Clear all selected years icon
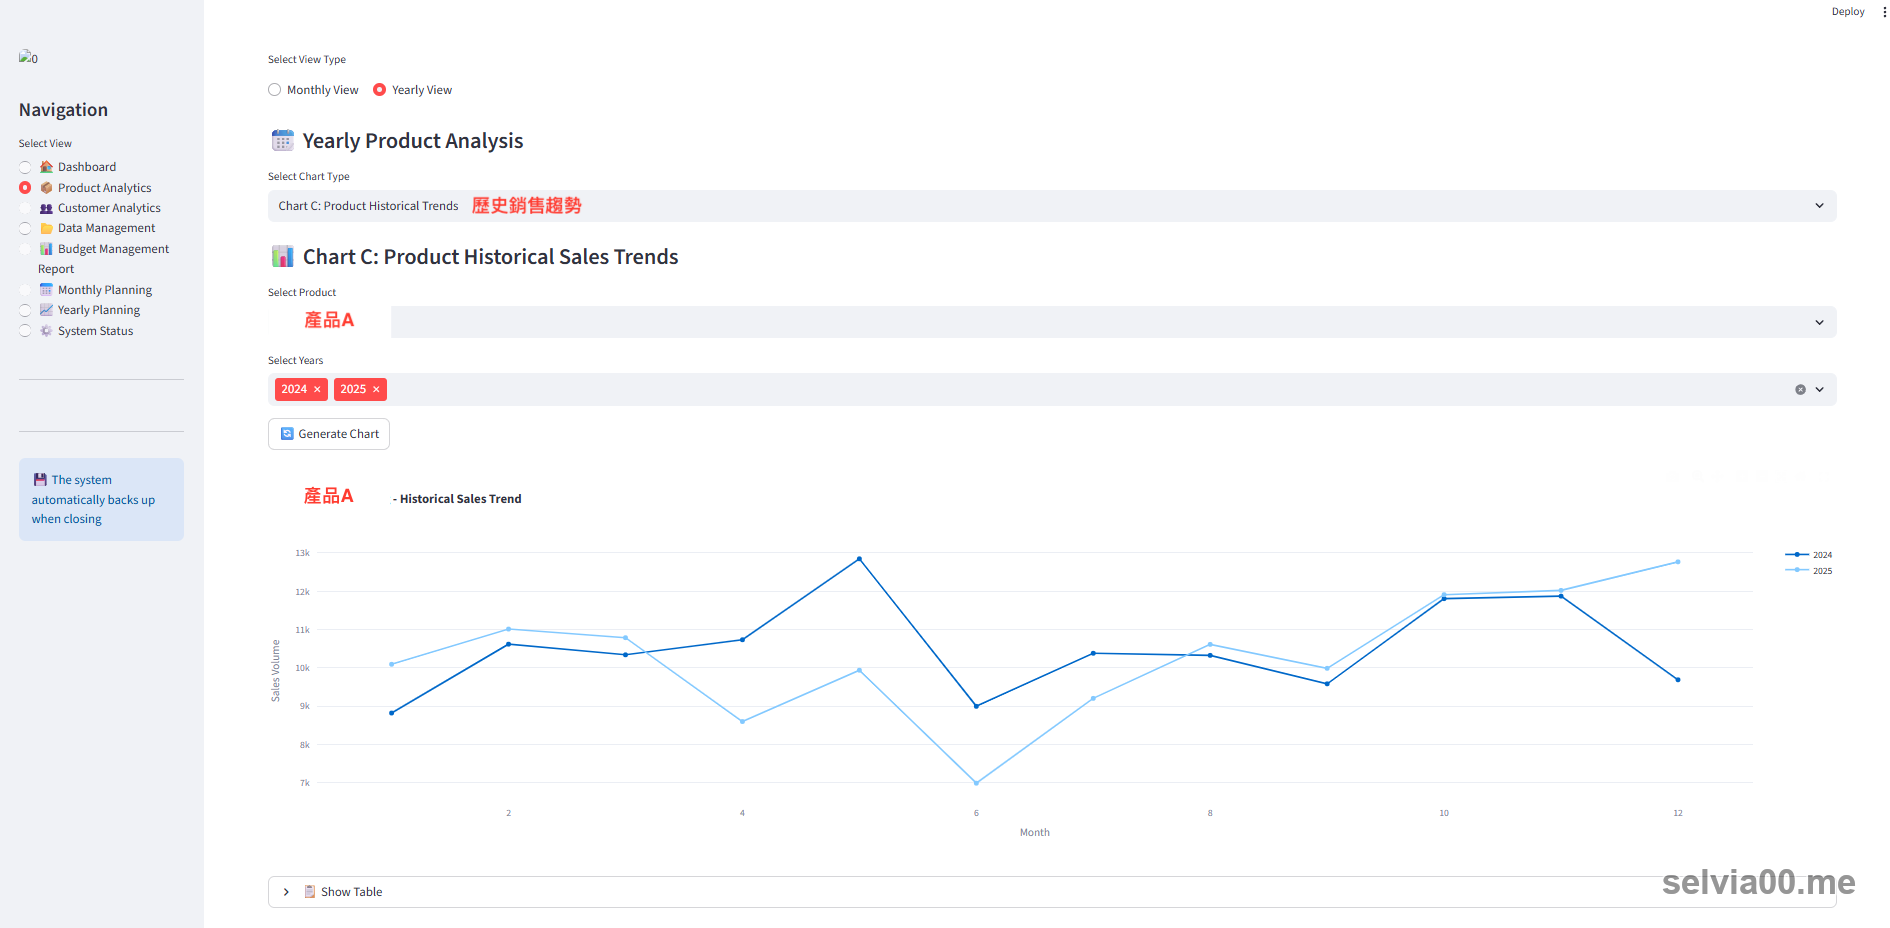Screen dimensions: 1890x928 coord(1800,390)
